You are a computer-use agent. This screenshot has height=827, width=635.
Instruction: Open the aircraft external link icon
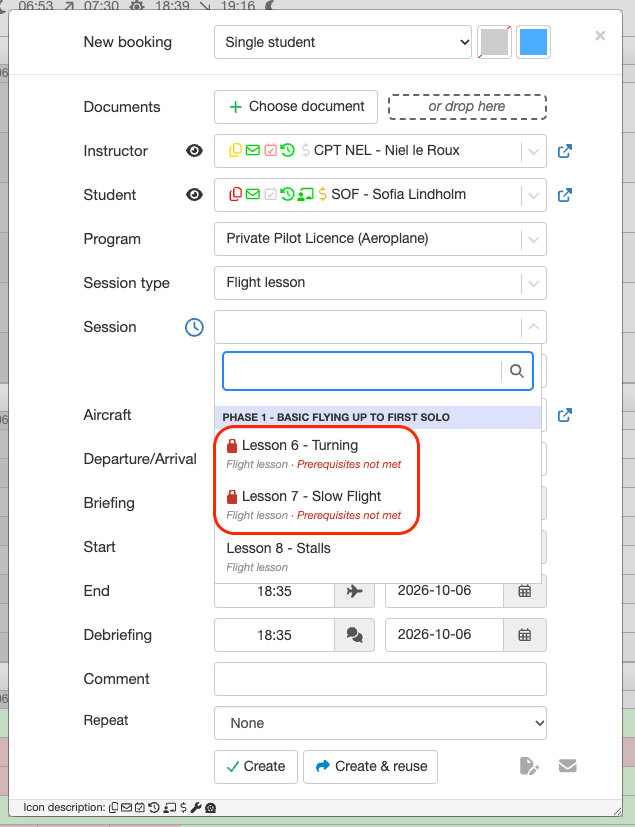pyautogui.click(x=565, y=415)
